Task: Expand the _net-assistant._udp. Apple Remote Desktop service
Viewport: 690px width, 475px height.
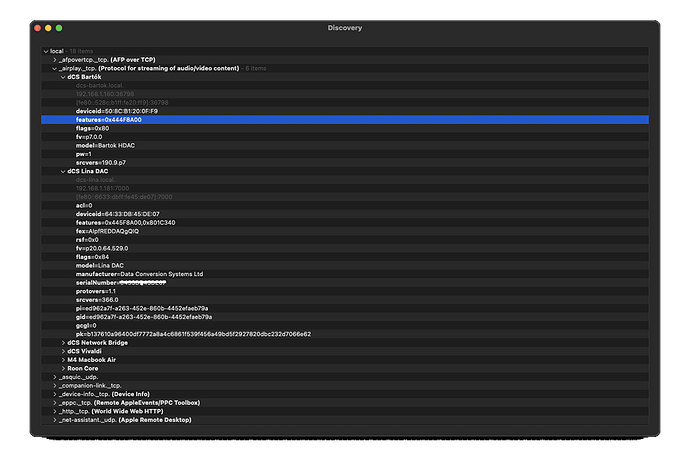Action: point(55,420)
